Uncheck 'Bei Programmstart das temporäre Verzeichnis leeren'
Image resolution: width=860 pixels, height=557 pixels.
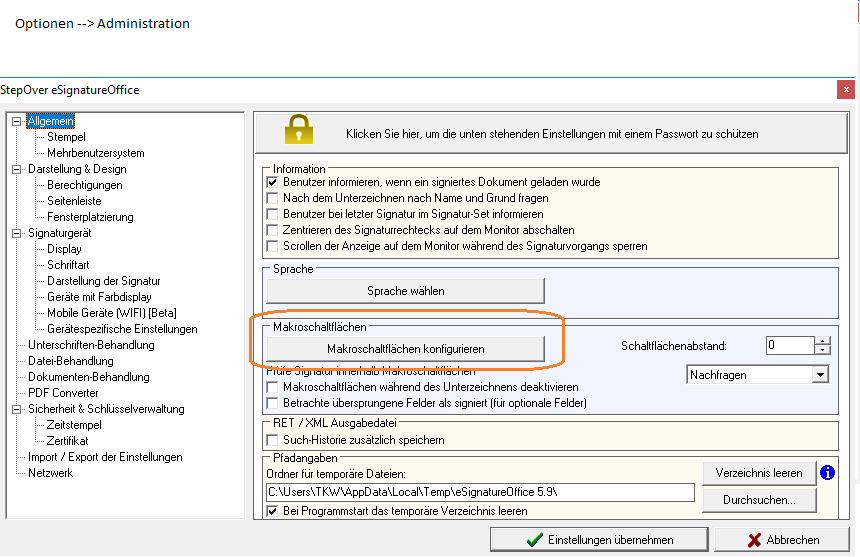pyautogui.click(x=272, y=511)
